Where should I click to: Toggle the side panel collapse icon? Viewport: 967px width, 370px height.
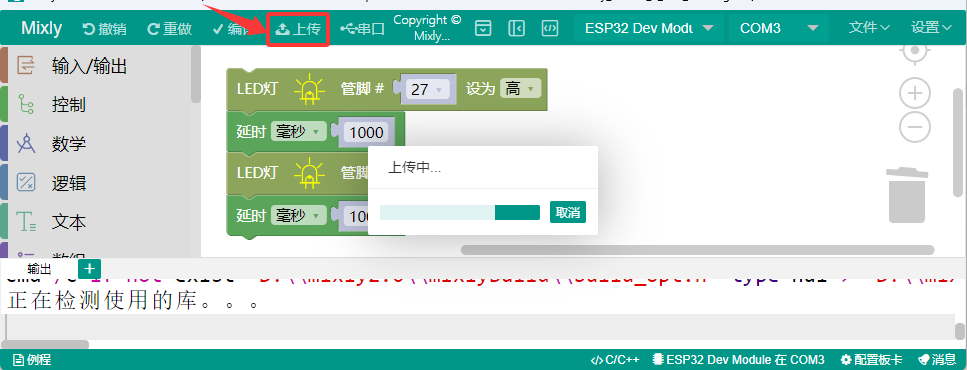[x=516, y=28]
